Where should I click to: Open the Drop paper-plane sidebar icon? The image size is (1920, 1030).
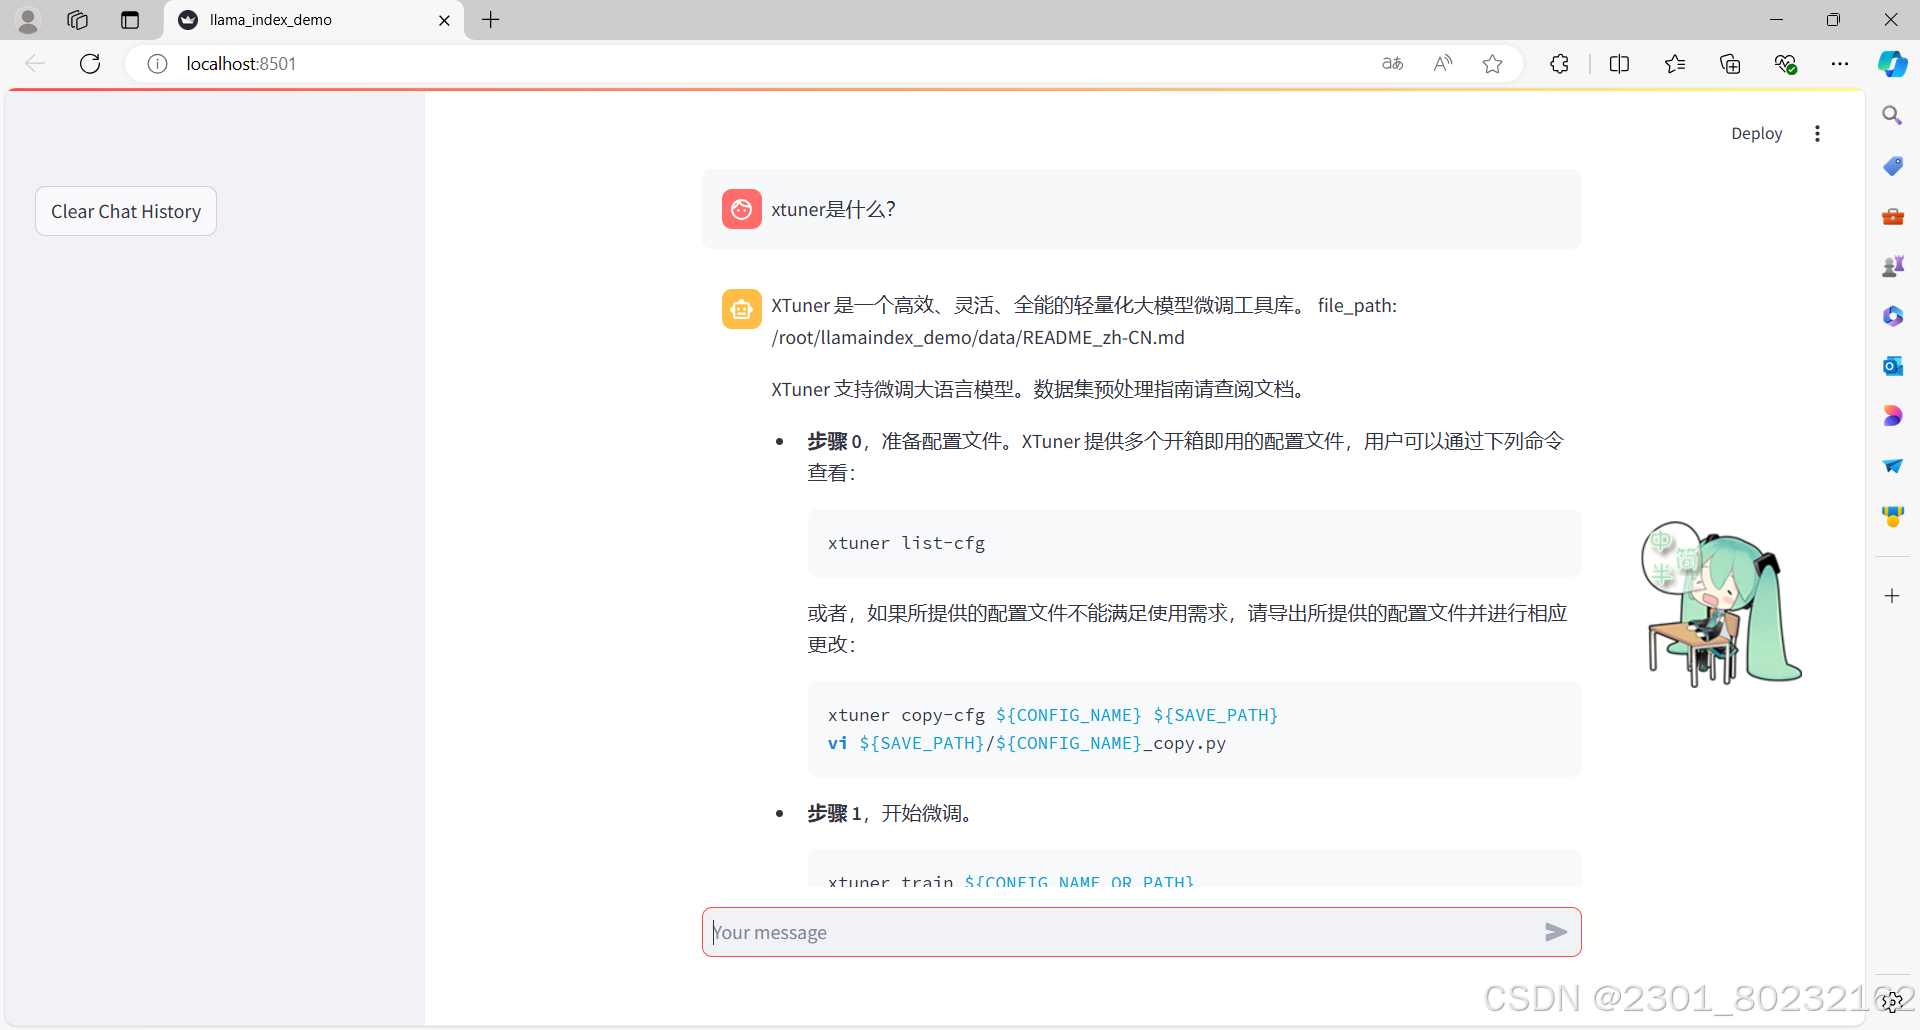(x=1892, y=466)
